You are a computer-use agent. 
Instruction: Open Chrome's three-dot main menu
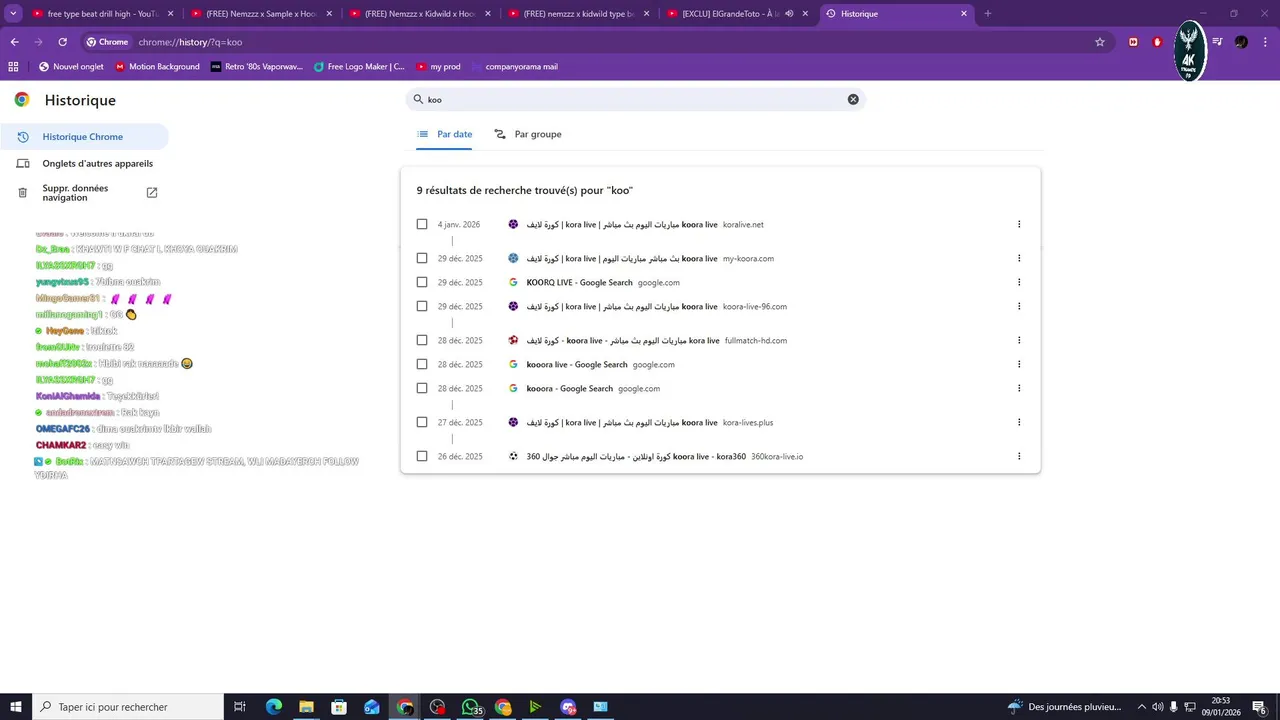(1265, 42)
